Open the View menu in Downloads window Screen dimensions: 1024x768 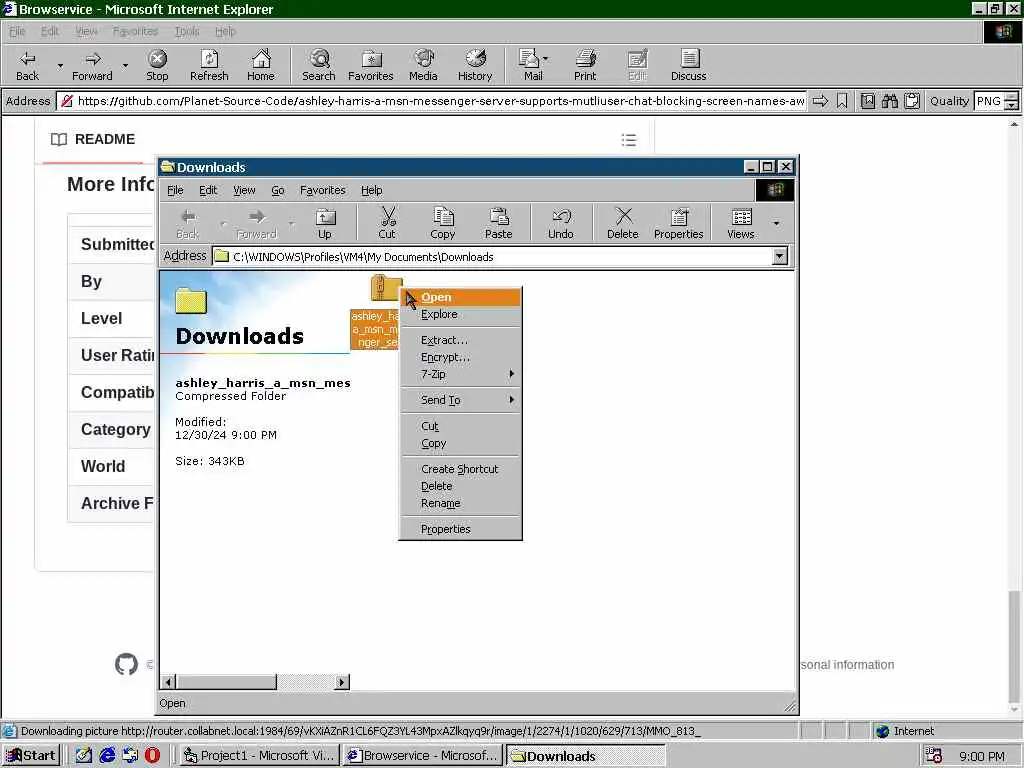[x=244, y=190]
